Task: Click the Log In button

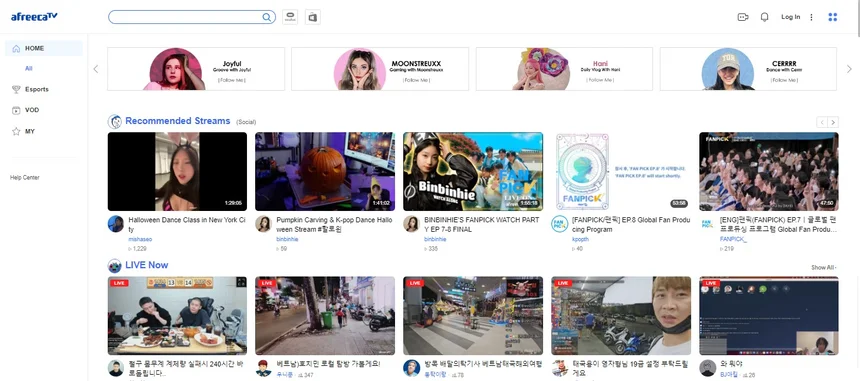Action: click(790, 17)
